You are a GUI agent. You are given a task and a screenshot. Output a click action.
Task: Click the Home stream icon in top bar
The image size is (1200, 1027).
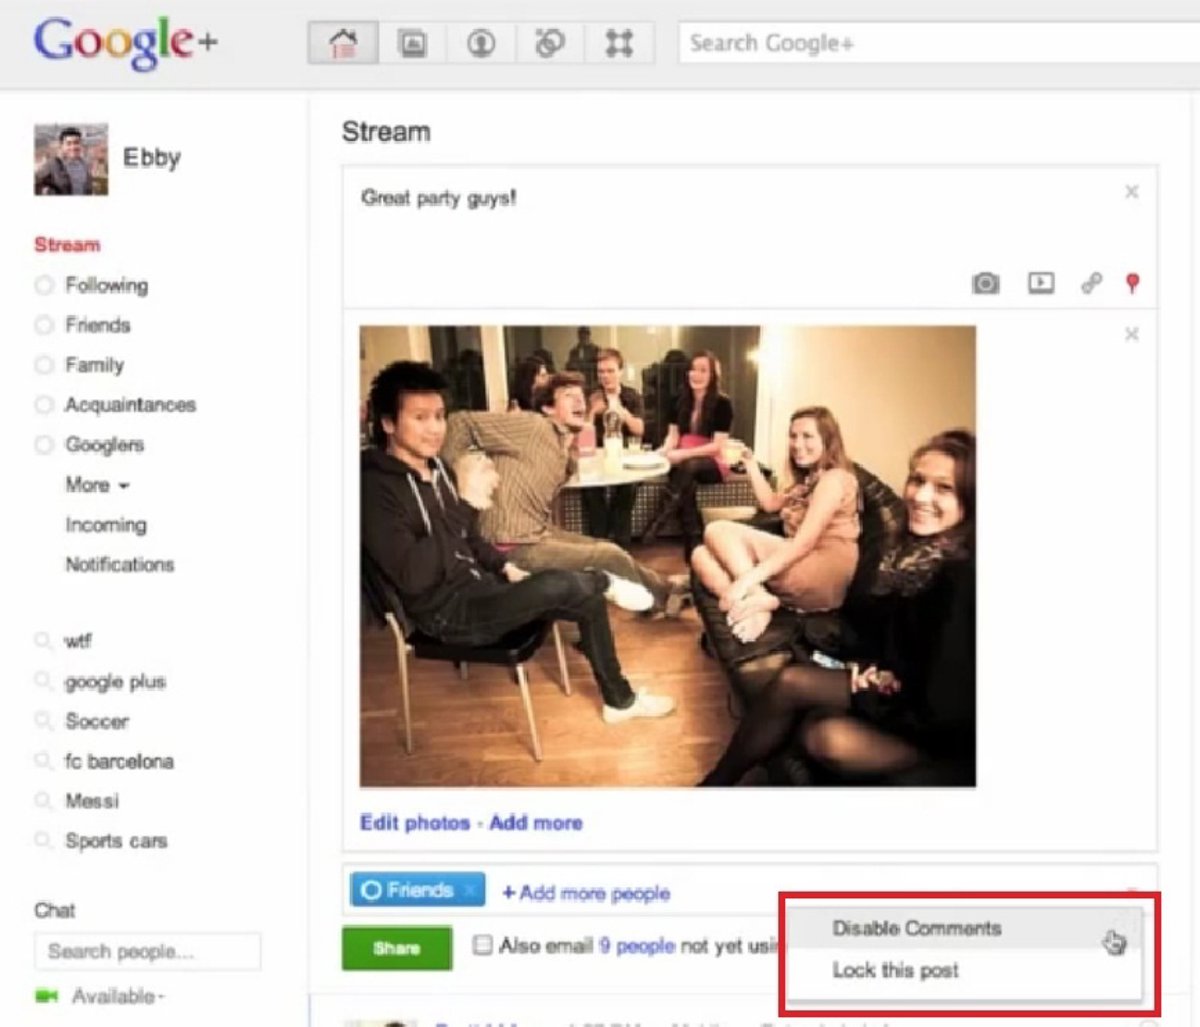tap(343, 44)
